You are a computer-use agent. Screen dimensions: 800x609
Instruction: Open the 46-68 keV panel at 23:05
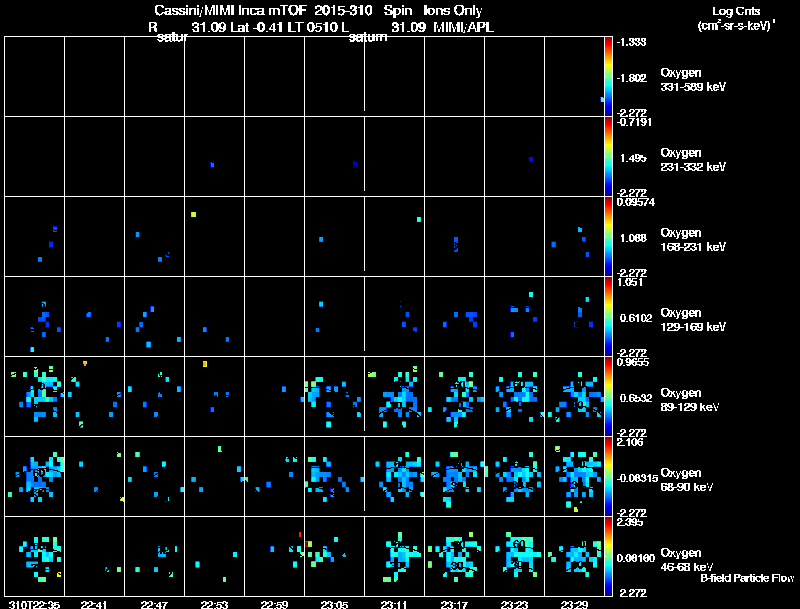[x=334, y=556]
